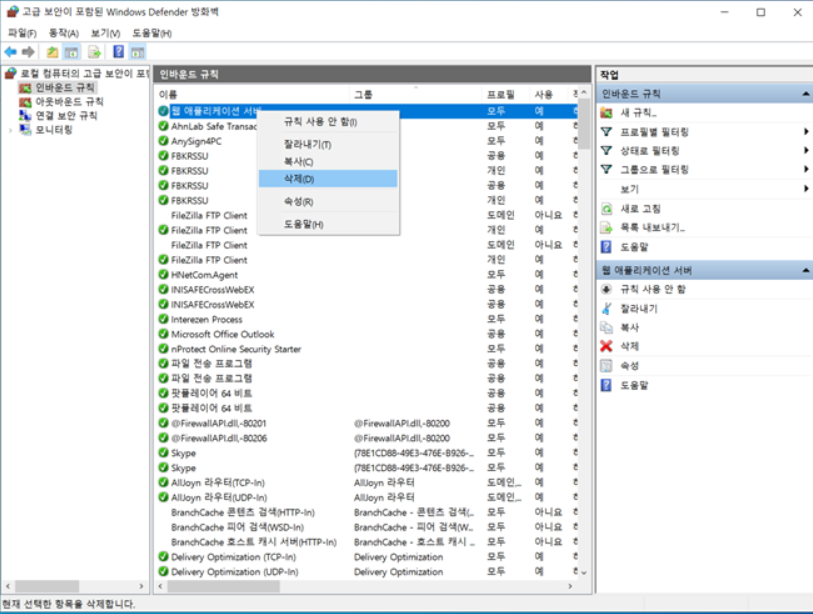
Task: Click the rule list scroll-down arrow
Action: tap(584, 573)
